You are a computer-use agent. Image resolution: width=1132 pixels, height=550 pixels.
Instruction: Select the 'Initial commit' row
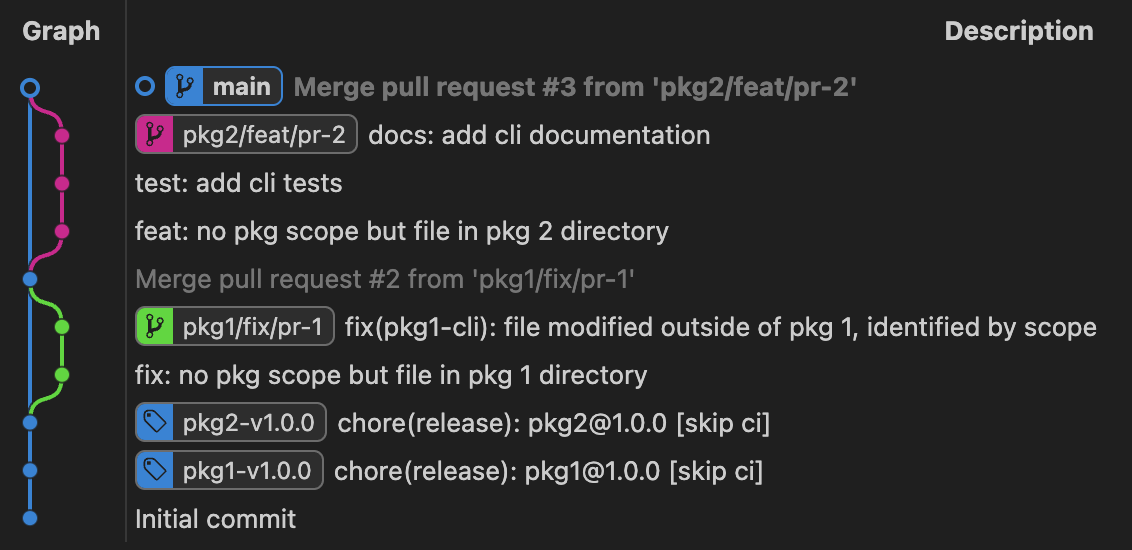click(x=215, y=519)
